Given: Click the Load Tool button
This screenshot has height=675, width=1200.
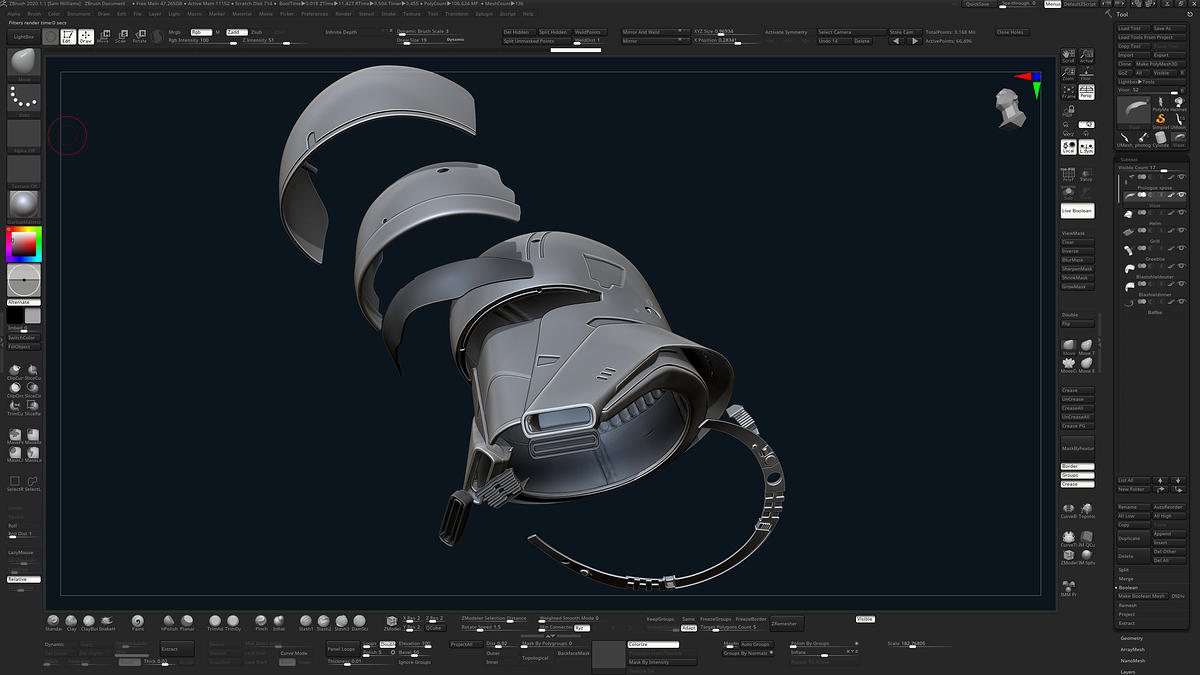Looking at the screenshot, I should tap(1132, 28).
